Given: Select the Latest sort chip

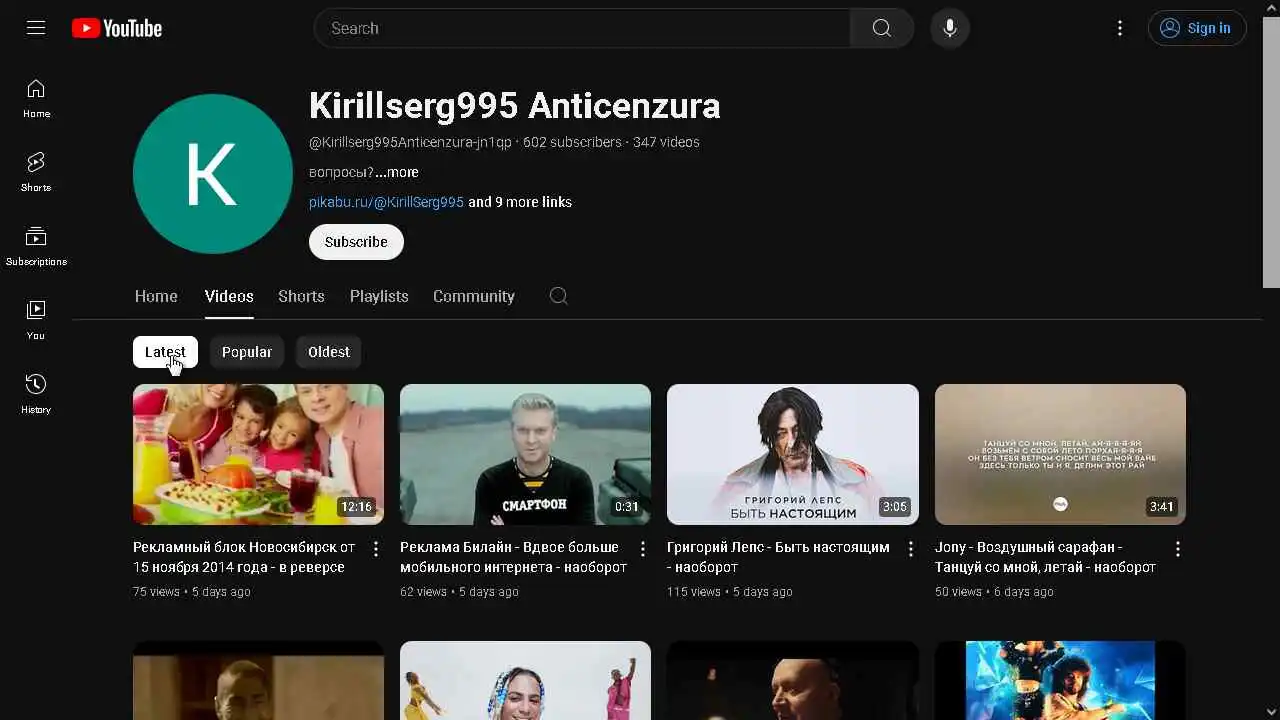Looking at the screenshot, I should [165, 352].
